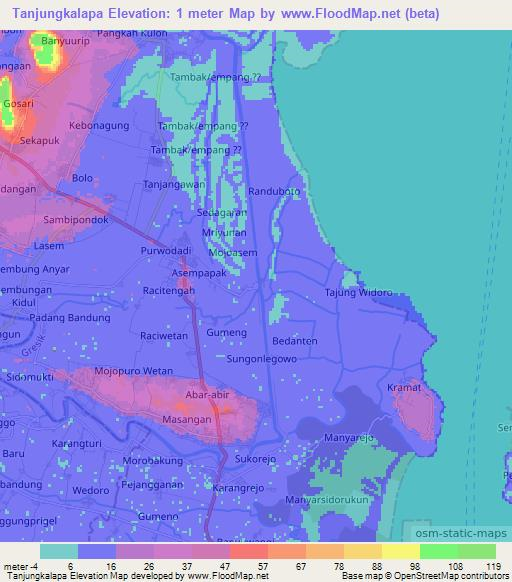
Task: Click the 'Masangan' label
Action: pyautogui.click(x=187, y=420)
